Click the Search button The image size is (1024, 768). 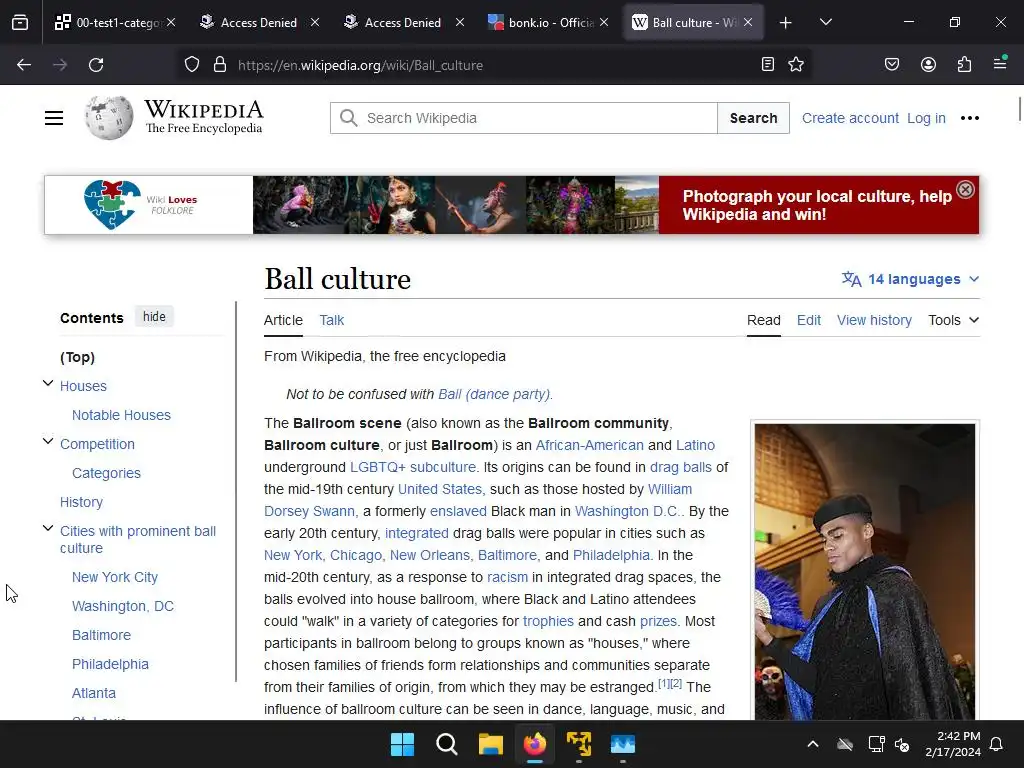point(754,118)
